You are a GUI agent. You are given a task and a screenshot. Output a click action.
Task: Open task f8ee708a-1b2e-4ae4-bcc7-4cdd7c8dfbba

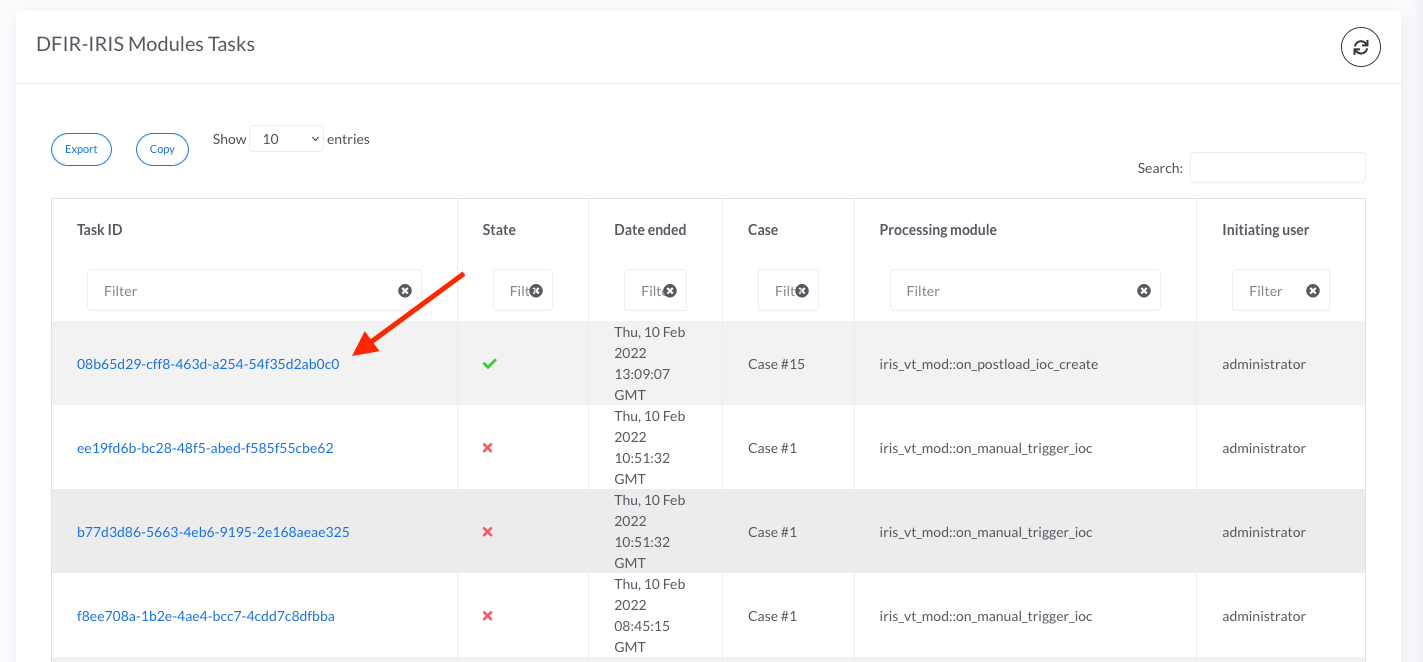coord(205,616)
